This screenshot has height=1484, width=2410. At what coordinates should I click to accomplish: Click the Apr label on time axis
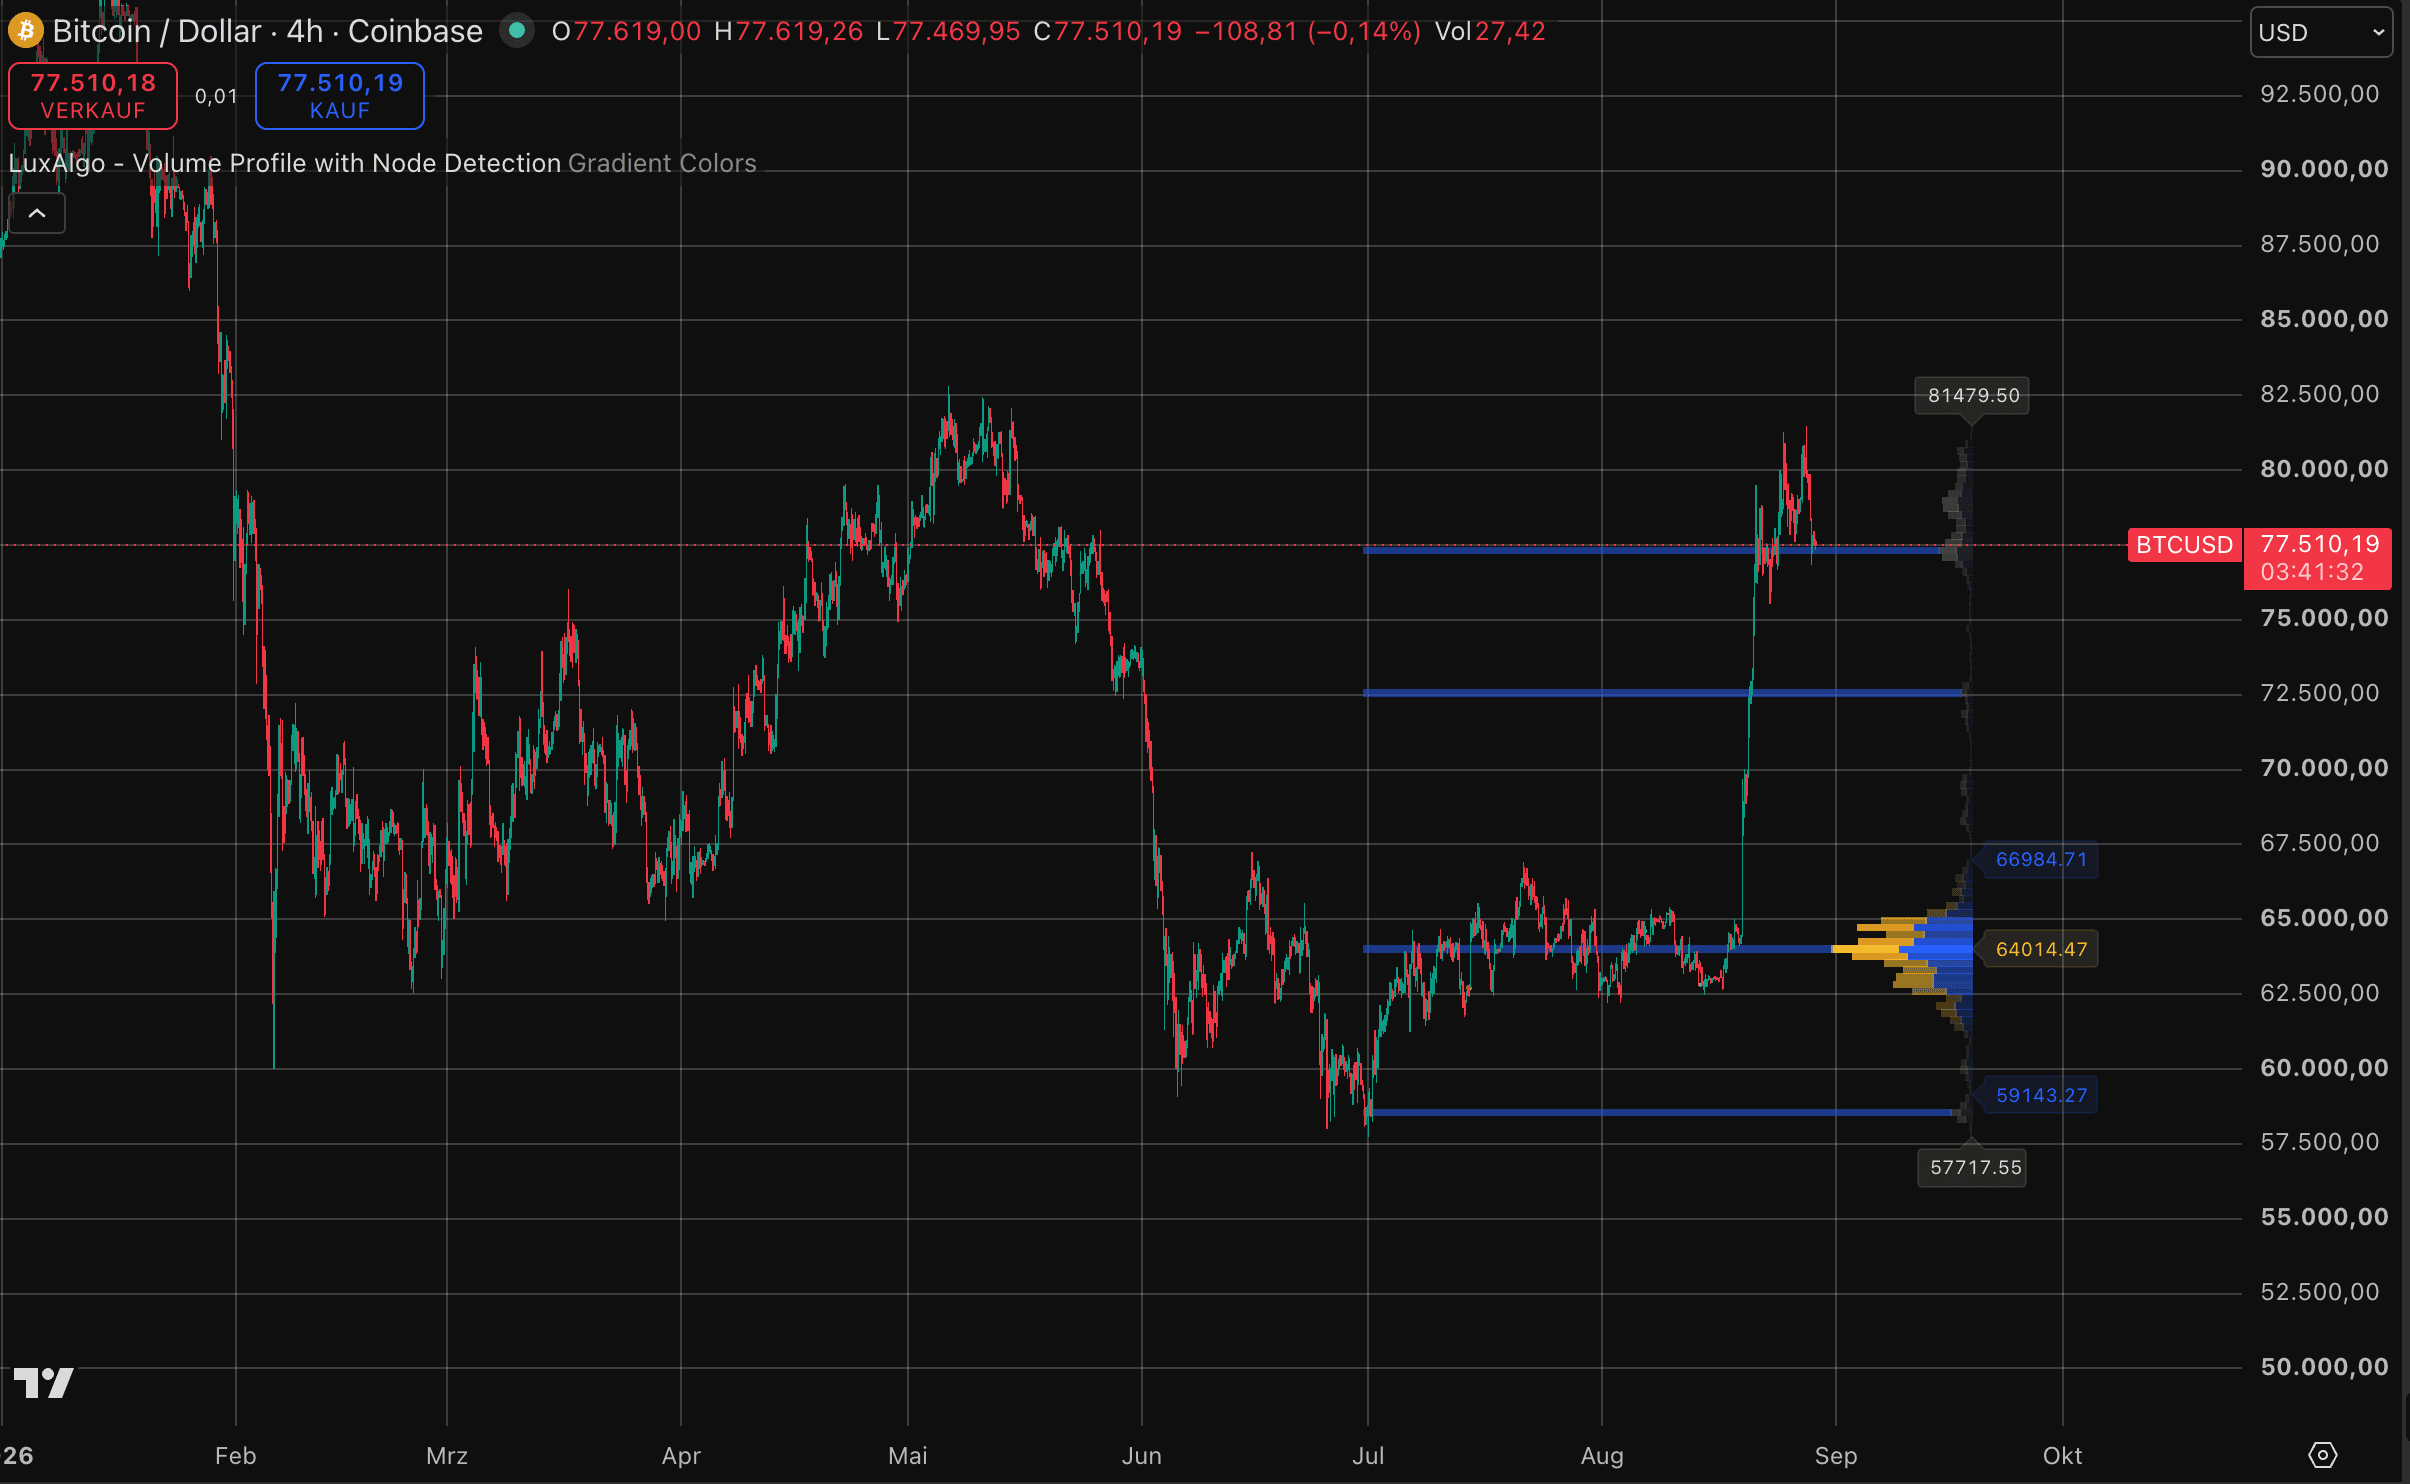click(x=681, y=1456)
